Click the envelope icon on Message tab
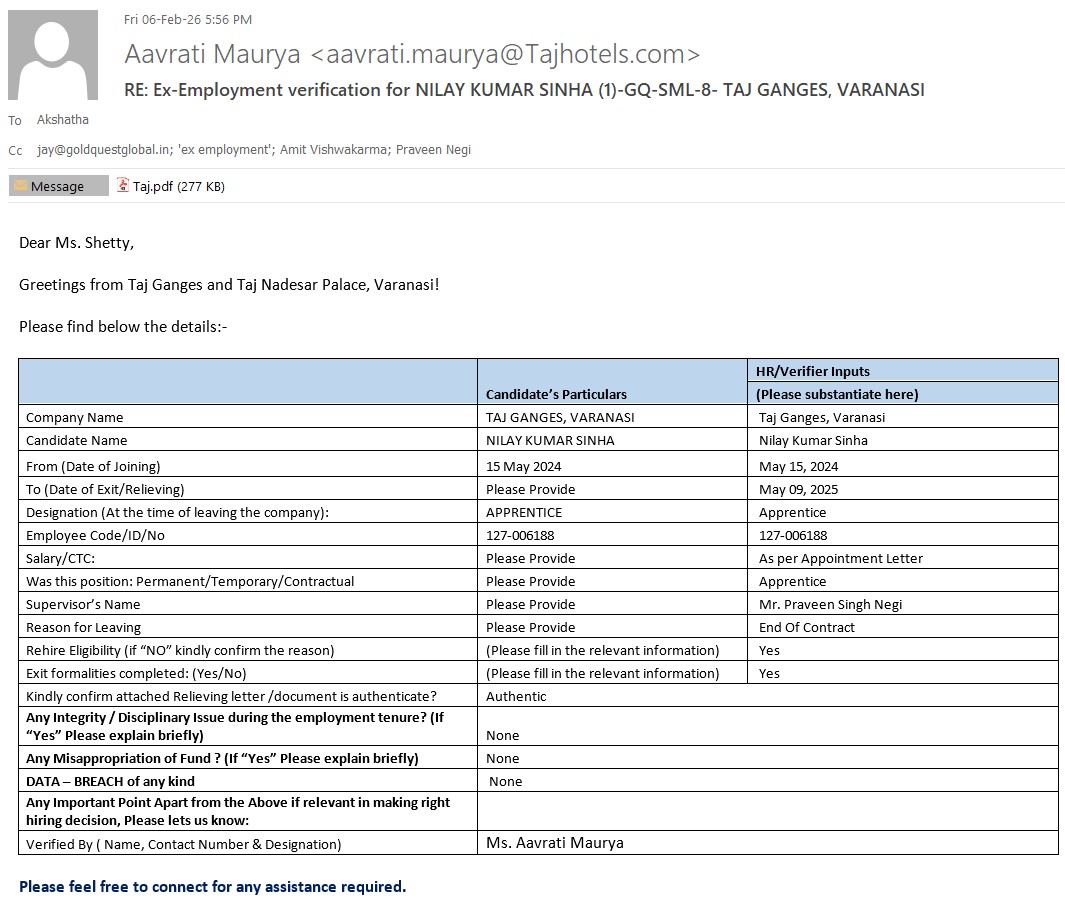Viewport: 1065px width, 901px height. [x=20, y=186]
